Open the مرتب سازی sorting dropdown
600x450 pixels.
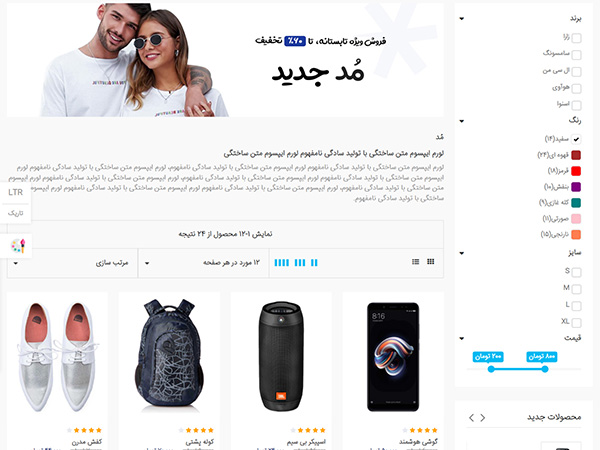point(72,263)
